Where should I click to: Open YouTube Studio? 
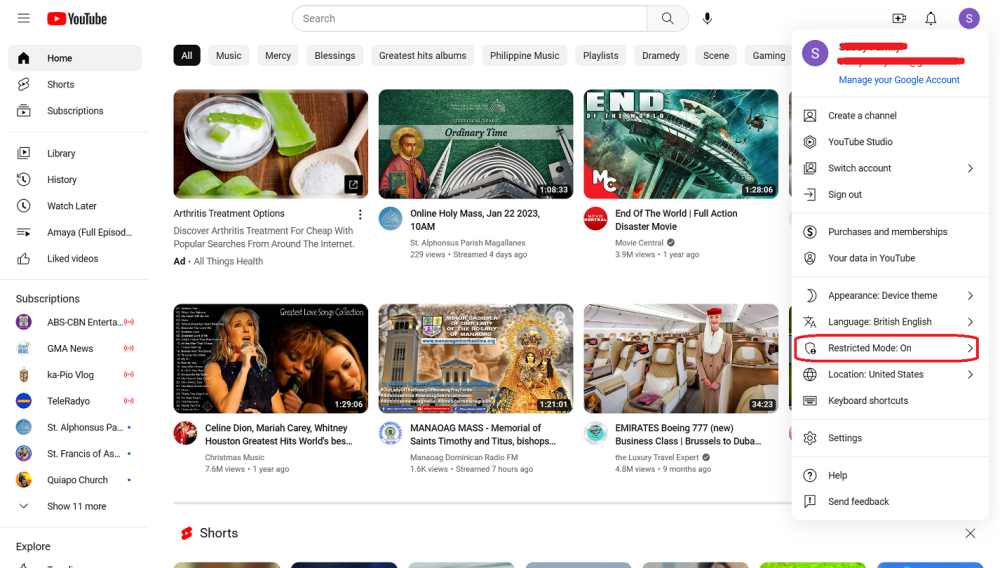(x=890, y=142)
